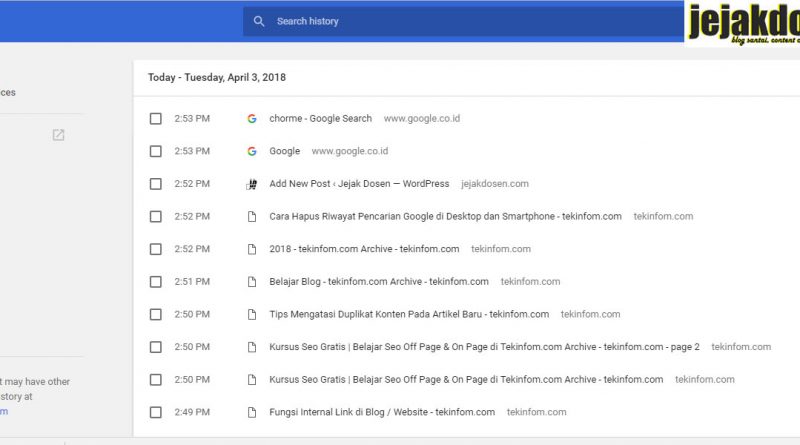Viewport: 800px width, 445px height.
Task: Click the Today - Tuesday, April 3, 2018 heading
Action: click(217, 78)
